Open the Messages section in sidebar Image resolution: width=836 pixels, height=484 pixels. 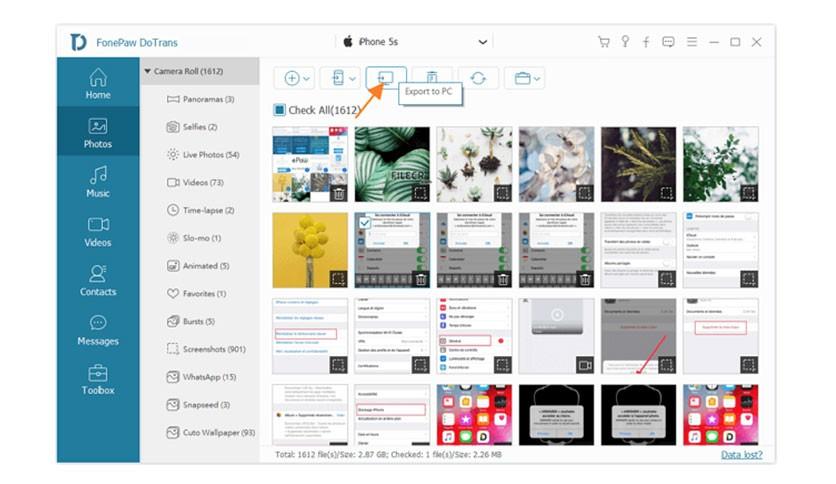[x=98, y=330]
